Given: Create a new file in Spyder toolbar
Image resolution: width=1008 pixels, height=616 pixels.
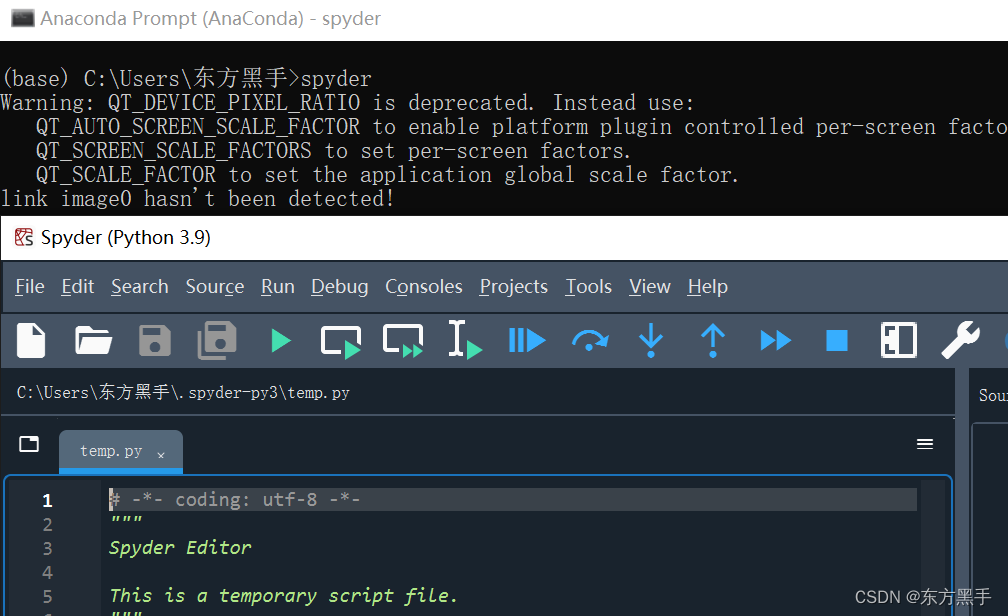Looking at the screenshot, I should coord(31,340).
